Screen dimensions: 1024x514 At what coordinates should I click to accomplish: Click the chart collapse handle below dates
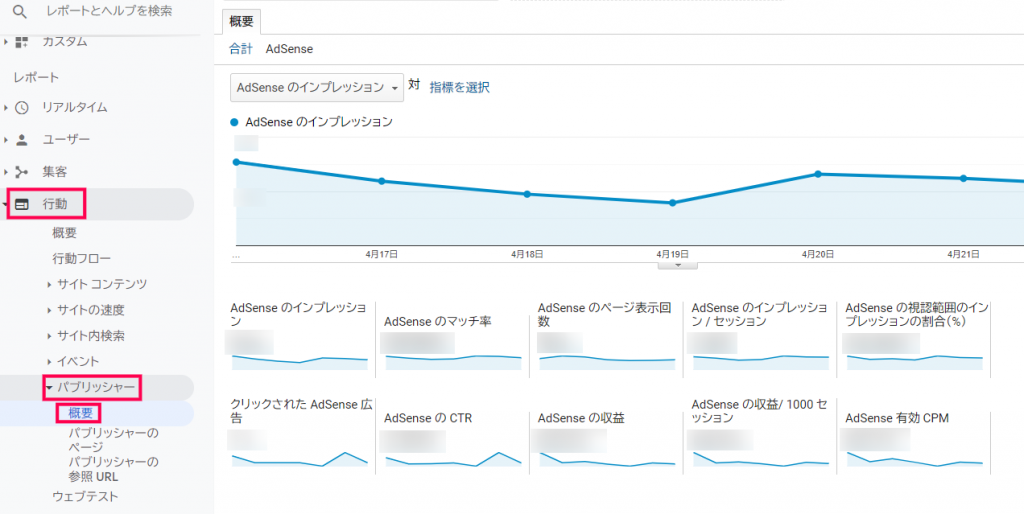pyautogui.click(x=677, y=265)
